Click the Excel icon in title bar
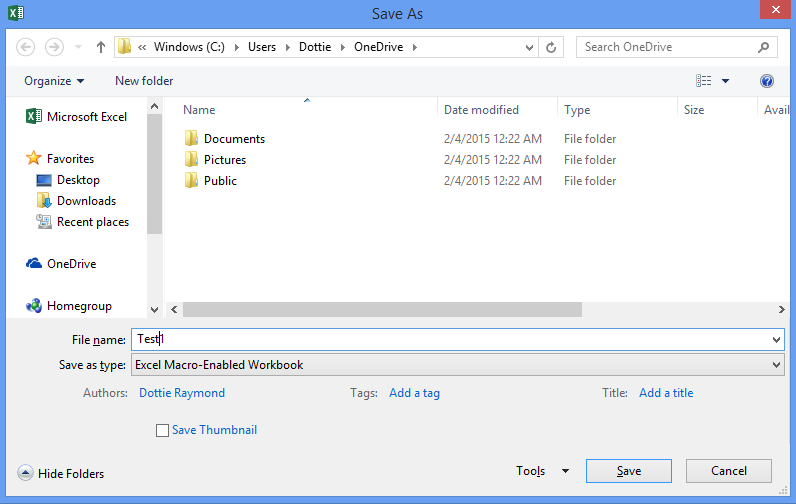Viewport: 796px width, 504px height. click(x=16, y=13)
